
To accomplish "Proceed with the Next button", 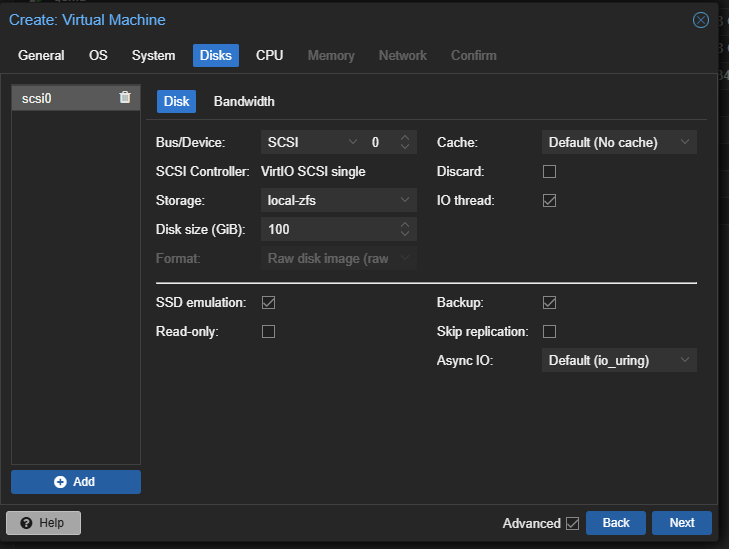I will pyautogui.click(x=681, y=523).
